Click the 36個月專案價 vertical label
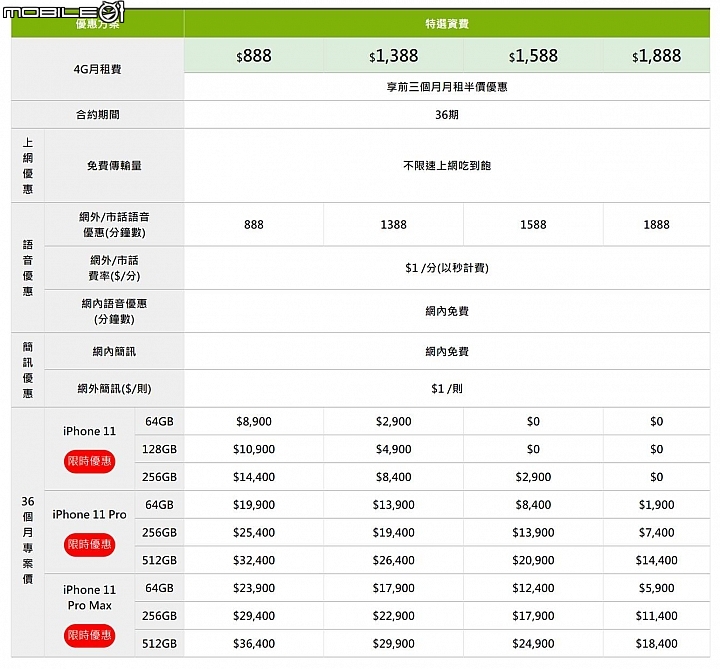The width and height of the screenshot is (720, 669). [28, 540]
